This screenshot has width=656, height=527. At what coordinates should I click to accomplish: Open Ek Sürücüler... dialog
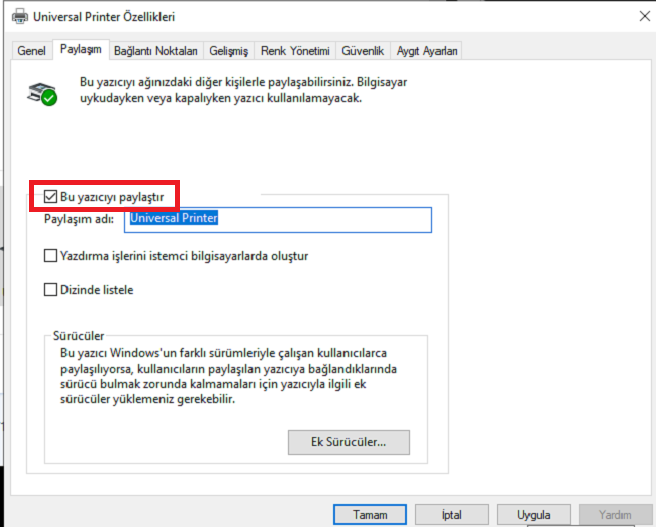[348, 442]
